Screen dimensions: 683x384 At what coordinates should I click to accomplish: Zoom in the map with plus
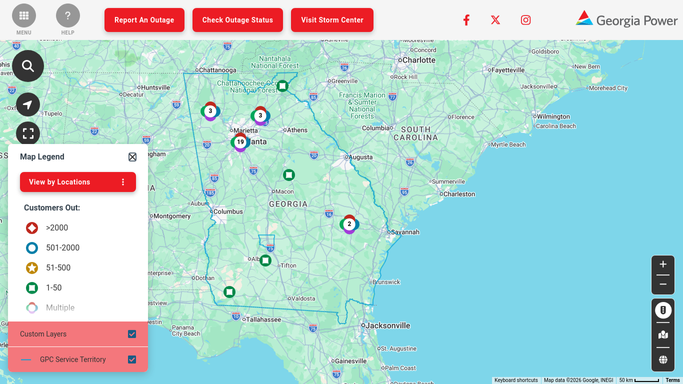coord(663,264)
